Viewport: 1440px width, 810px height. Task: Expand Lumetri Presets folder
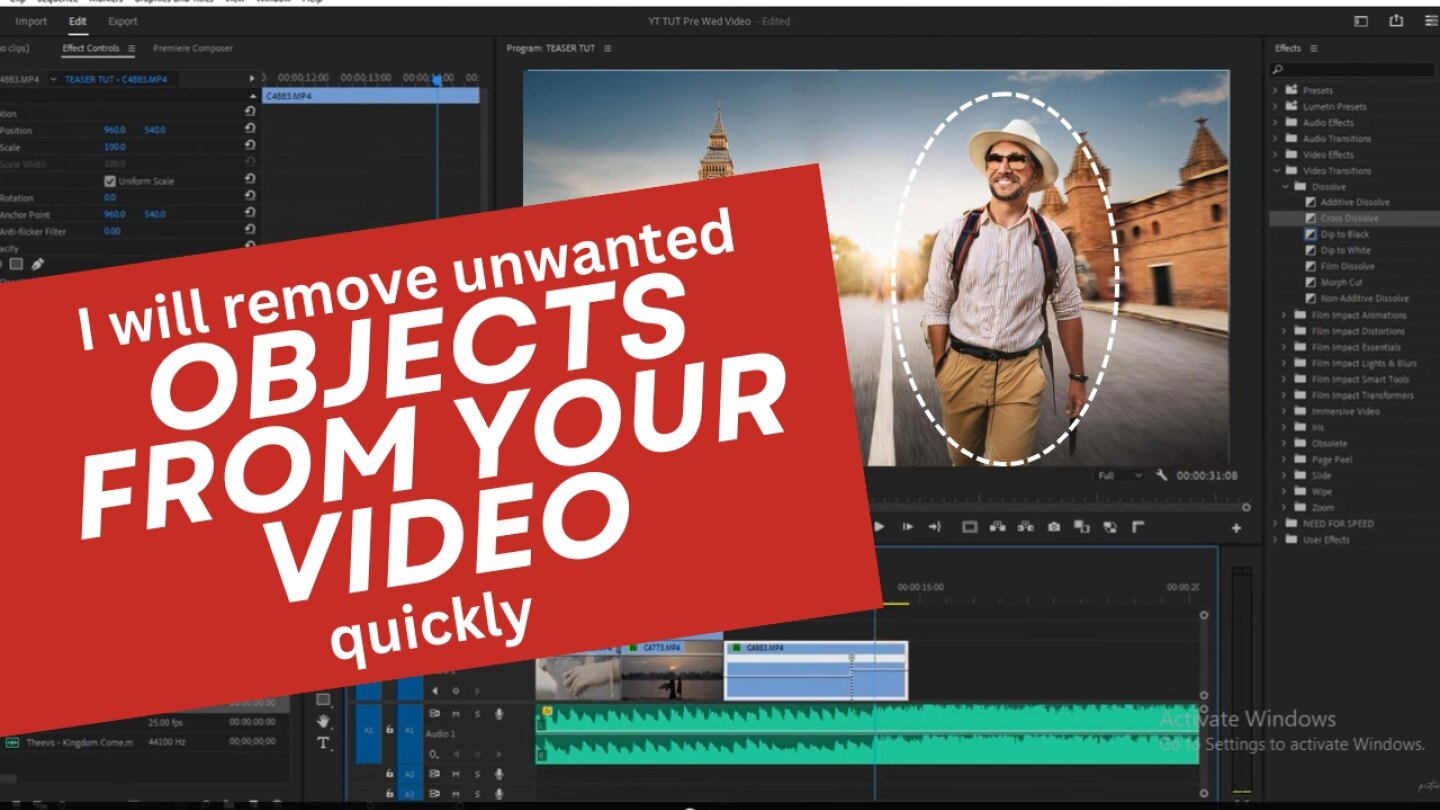pyautogui.click(x=1276, y=106)
